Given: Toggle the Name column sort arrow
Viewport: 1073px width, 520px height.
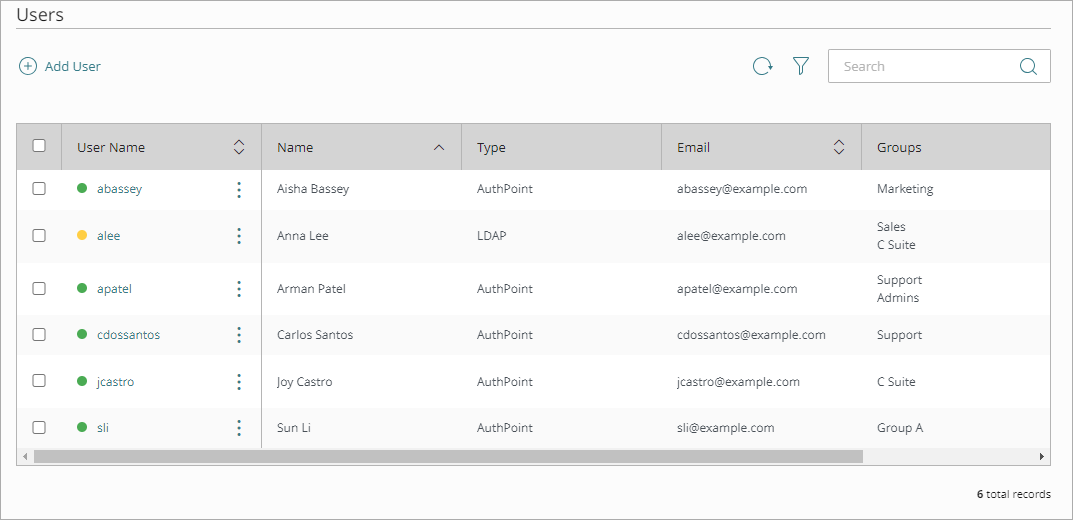Looking at the screenshot, I should point(439,147).
